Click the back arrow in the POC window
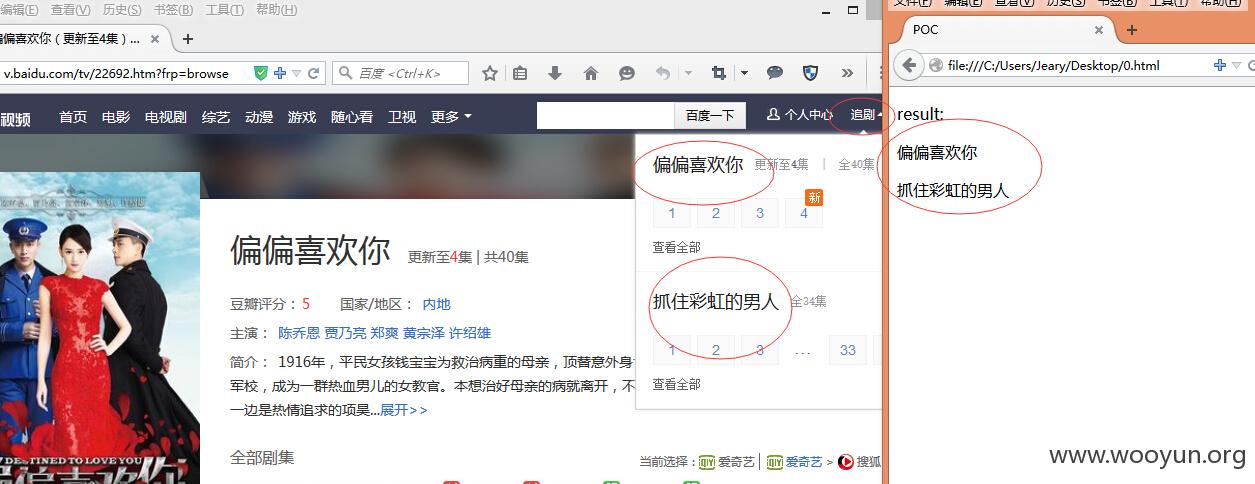The width and height of the screenshot is (1255, 484). tap(909, 66)
